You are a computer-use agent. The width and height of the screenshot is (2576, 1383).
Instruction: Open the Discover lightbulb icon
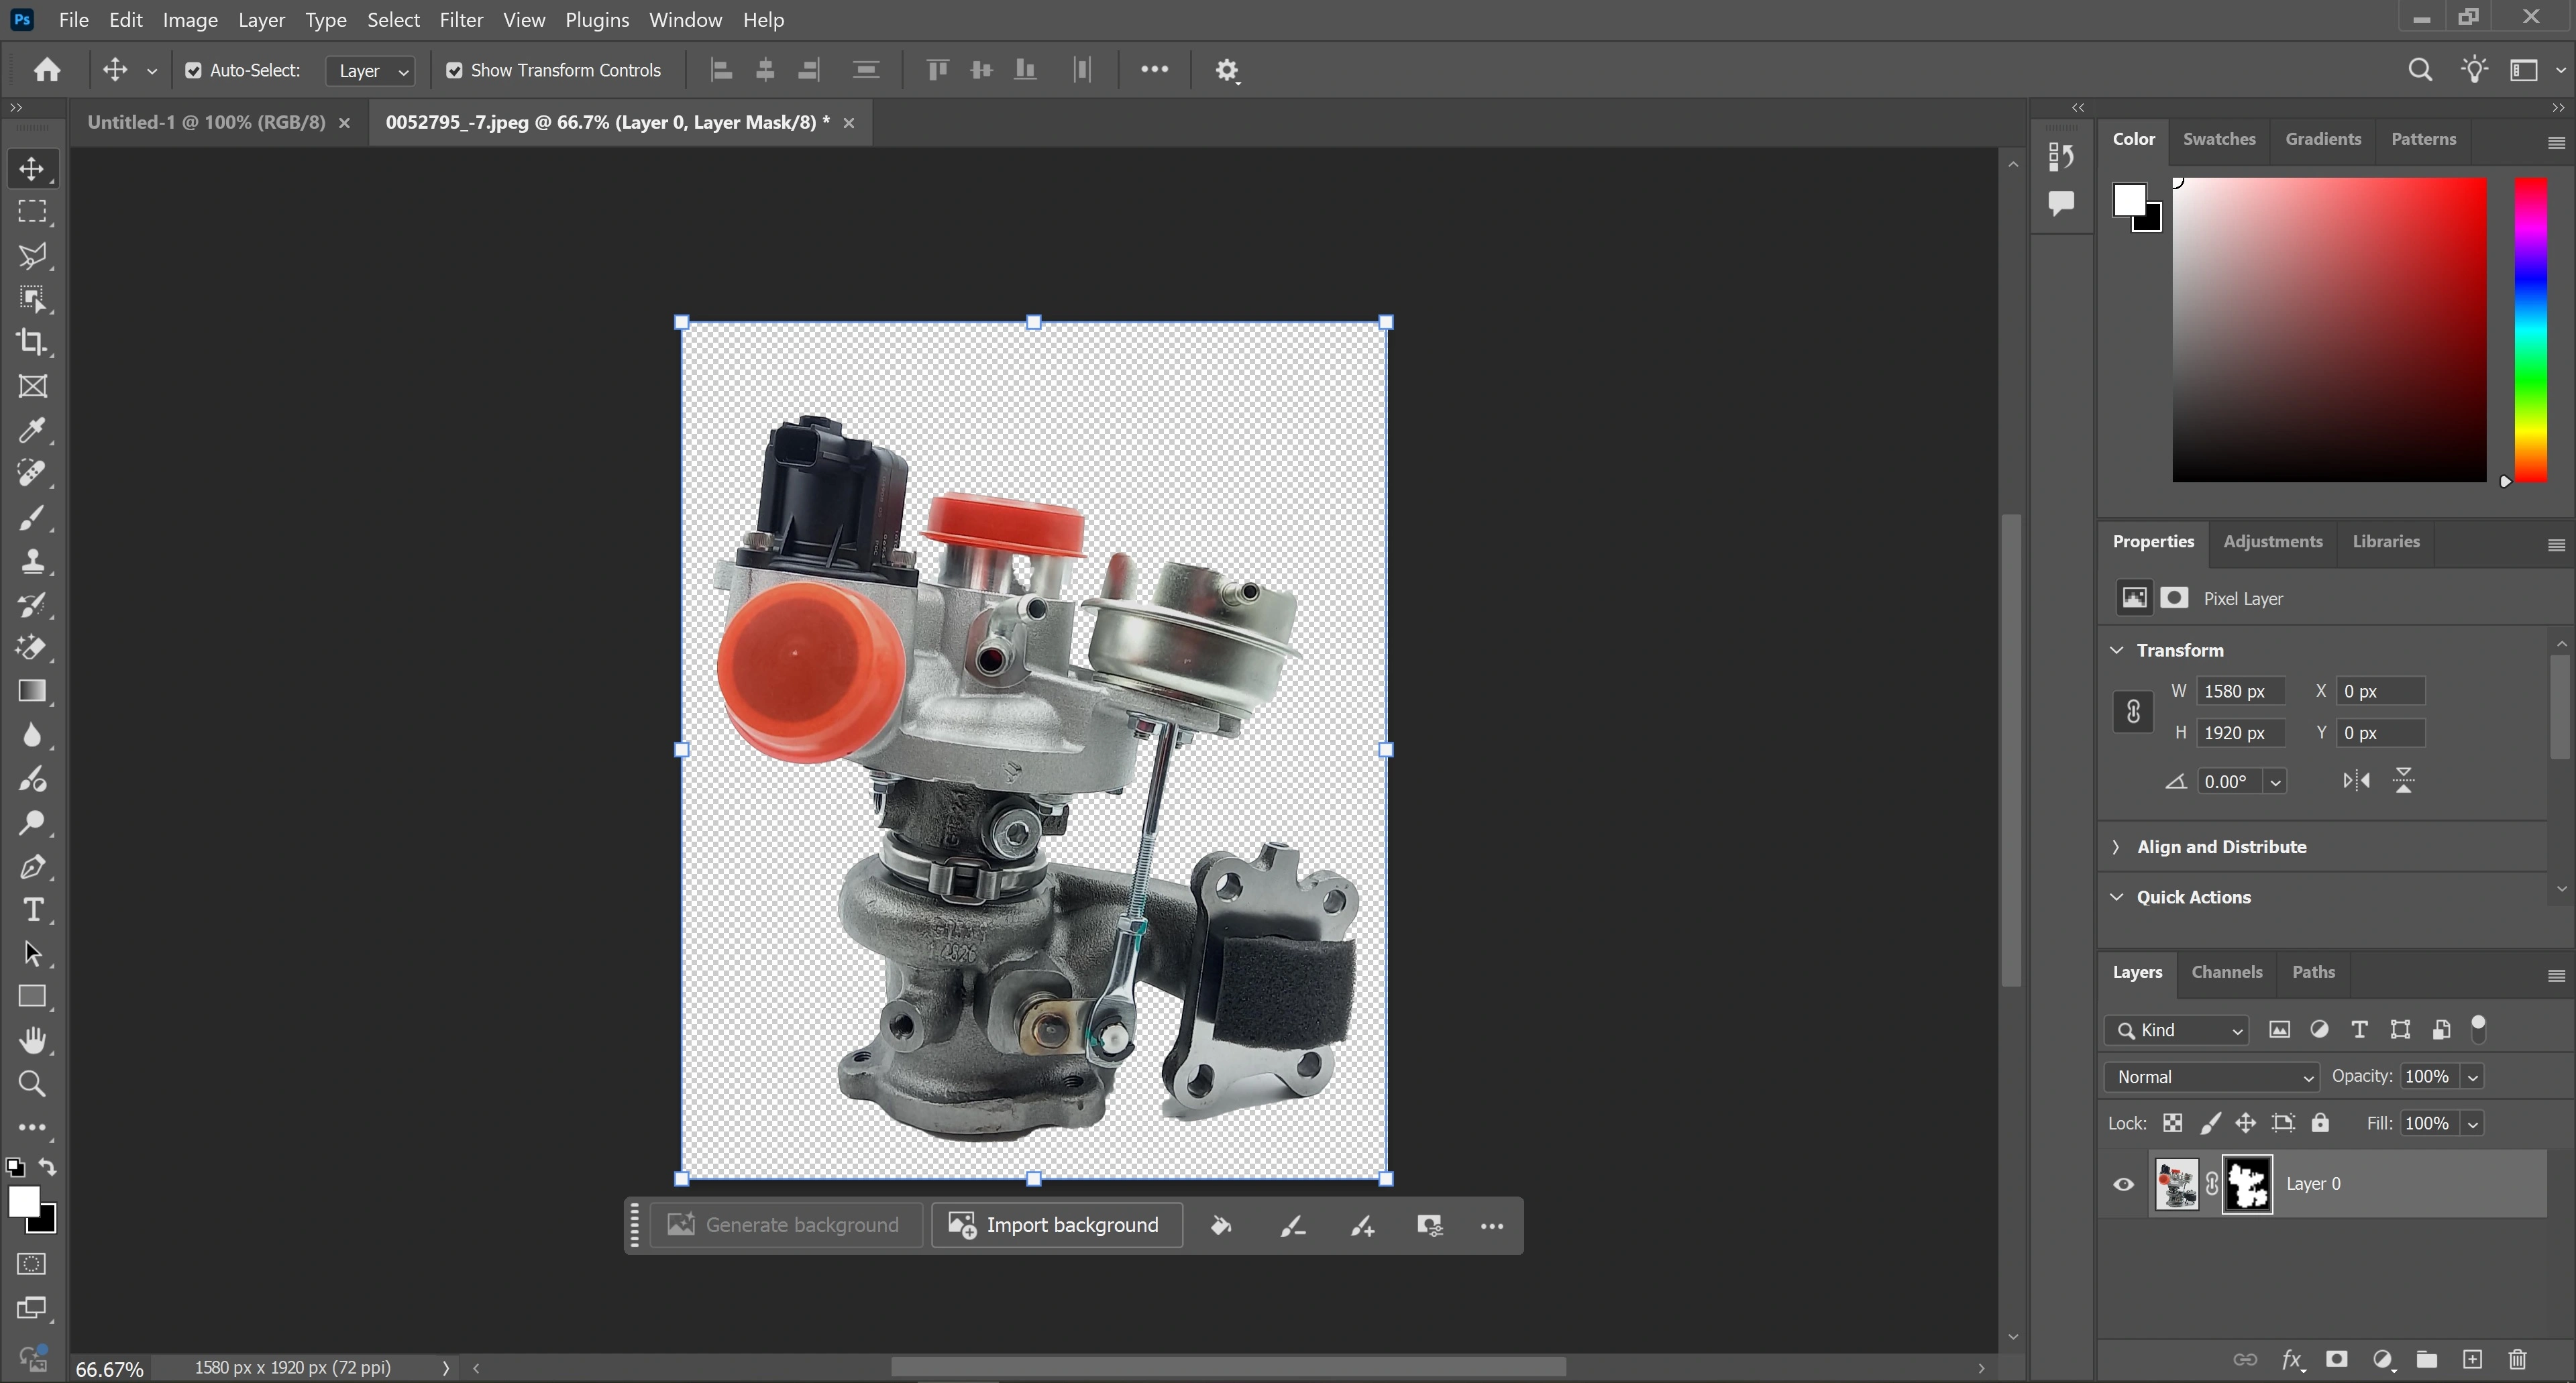coord(2475,70)
